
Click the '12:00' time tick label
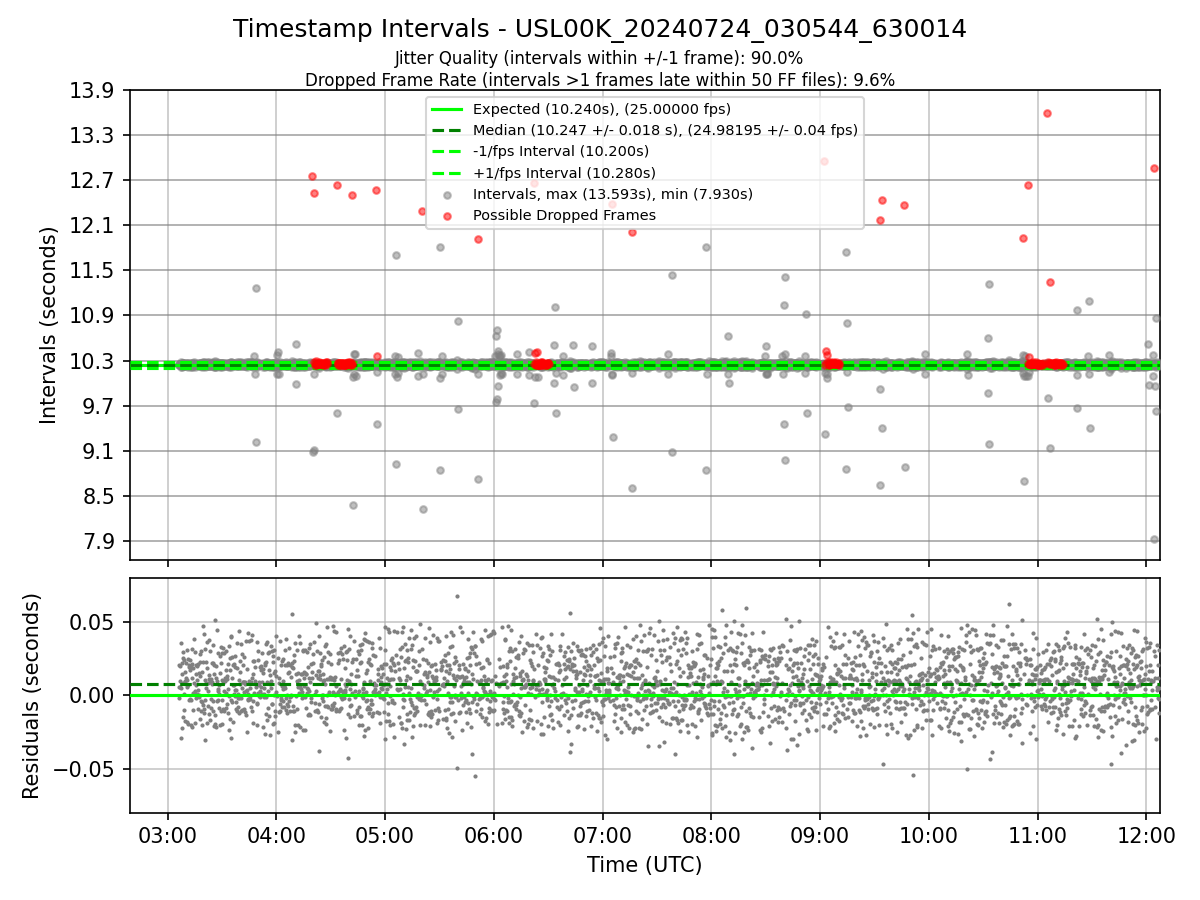click(1147, 834)
